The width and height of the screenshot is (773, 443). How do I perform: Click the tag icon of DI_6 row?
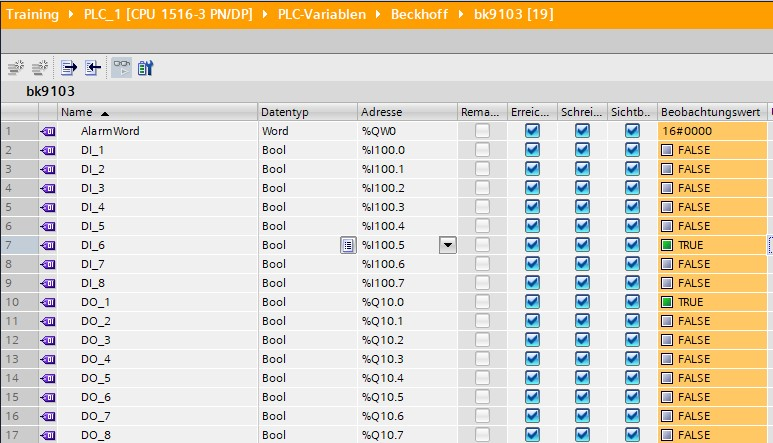coord(48,245)
